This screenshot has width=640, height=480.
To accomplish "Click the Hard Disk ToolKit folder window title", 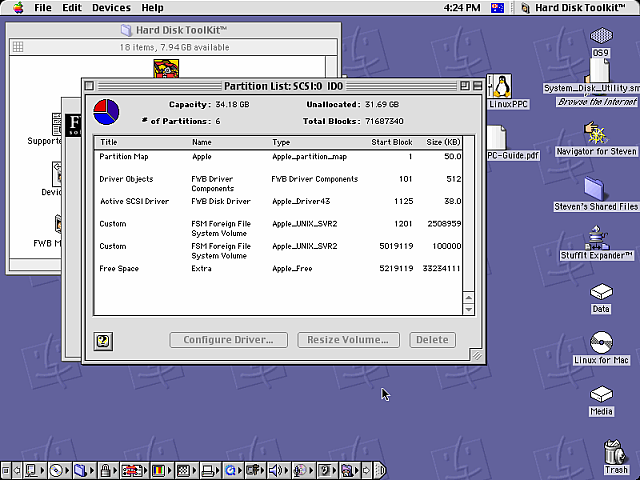I will click(181, 30).
